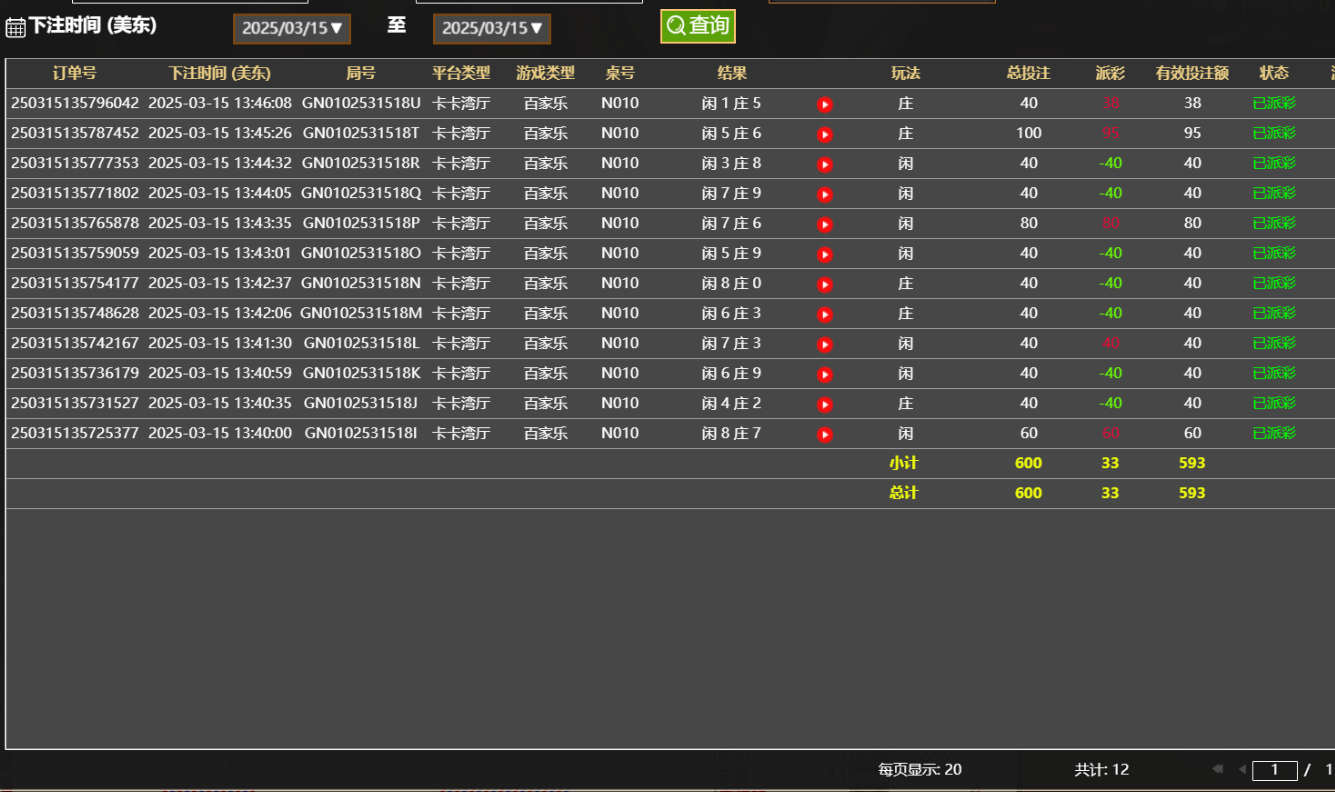Image resolution: width=1335 pixels, height=792 pixels.
Task: Click the page number input field
Action: coord(1275,770)
